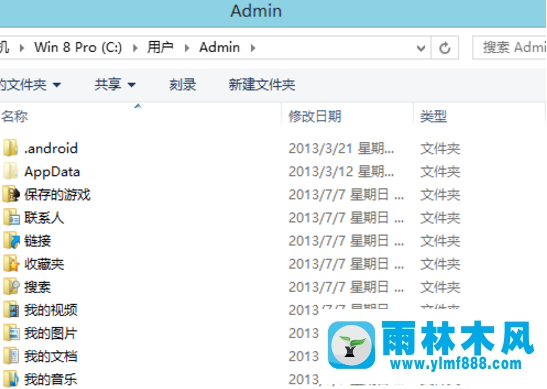Click 新建文件夹 to create a folder

pyautogui.click(x=262, y=84)
